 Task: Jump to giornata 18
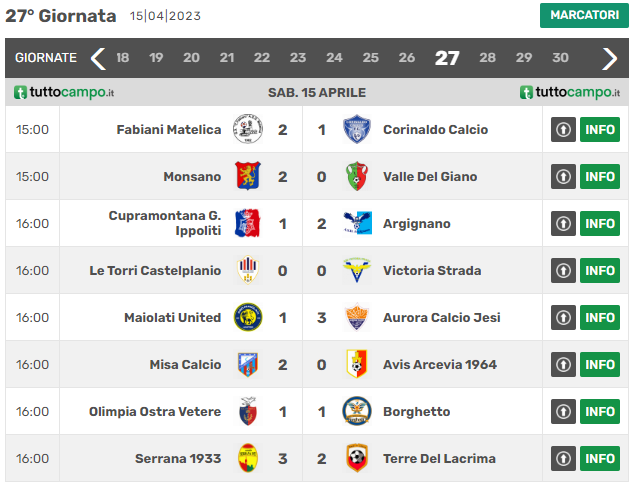tap(122, 58)
